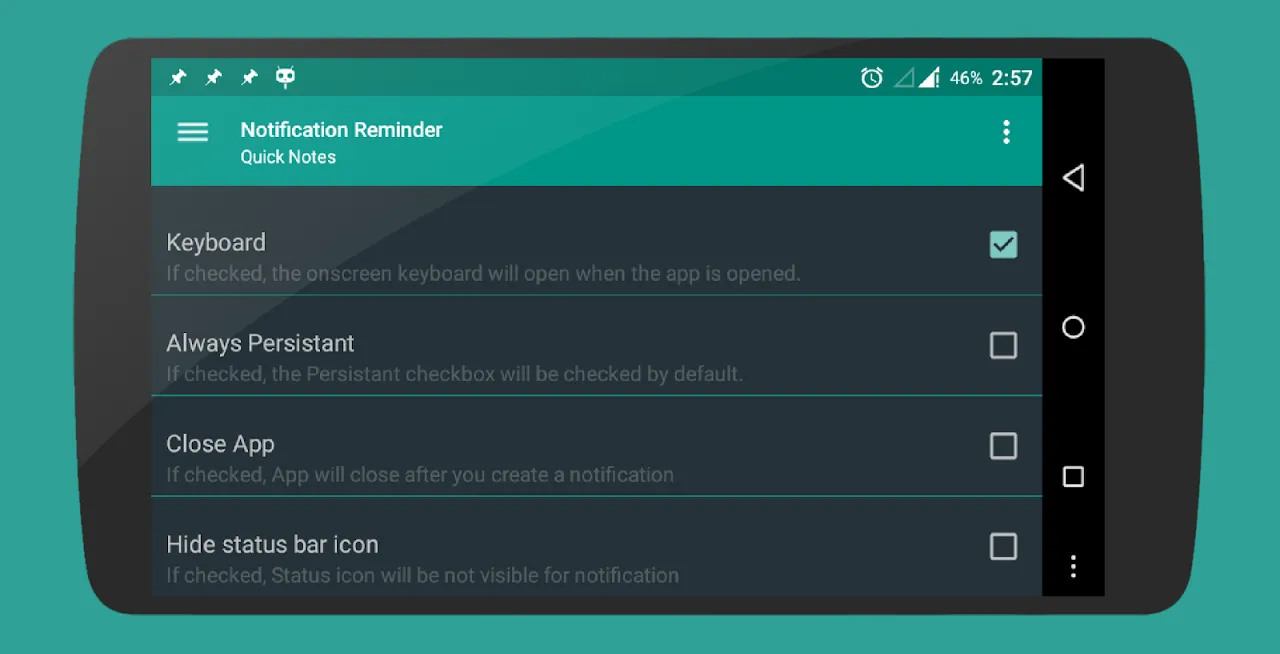1280x654 pixels.
Task: Tap the 2:57 clock in status bar
Action: 1012,78
